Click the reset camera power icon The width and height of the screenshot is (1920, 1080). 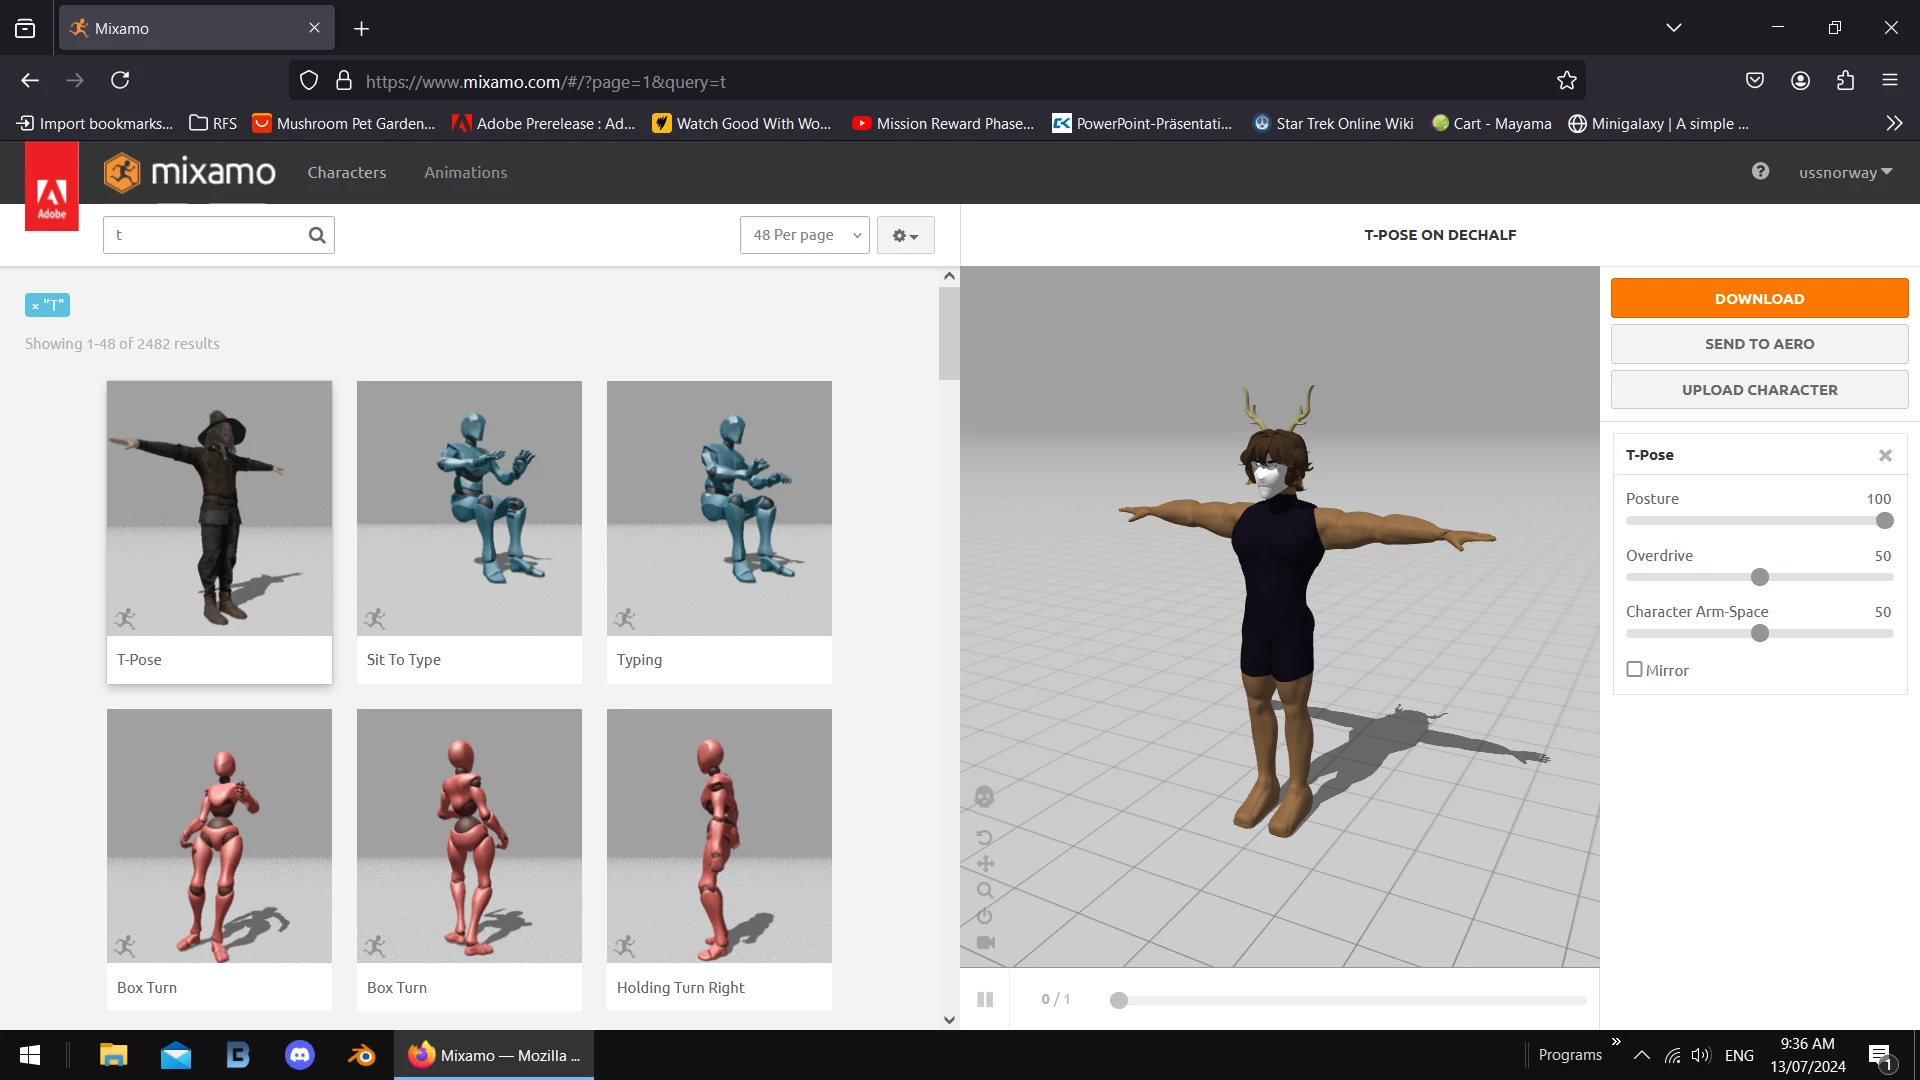pos(984,916)
